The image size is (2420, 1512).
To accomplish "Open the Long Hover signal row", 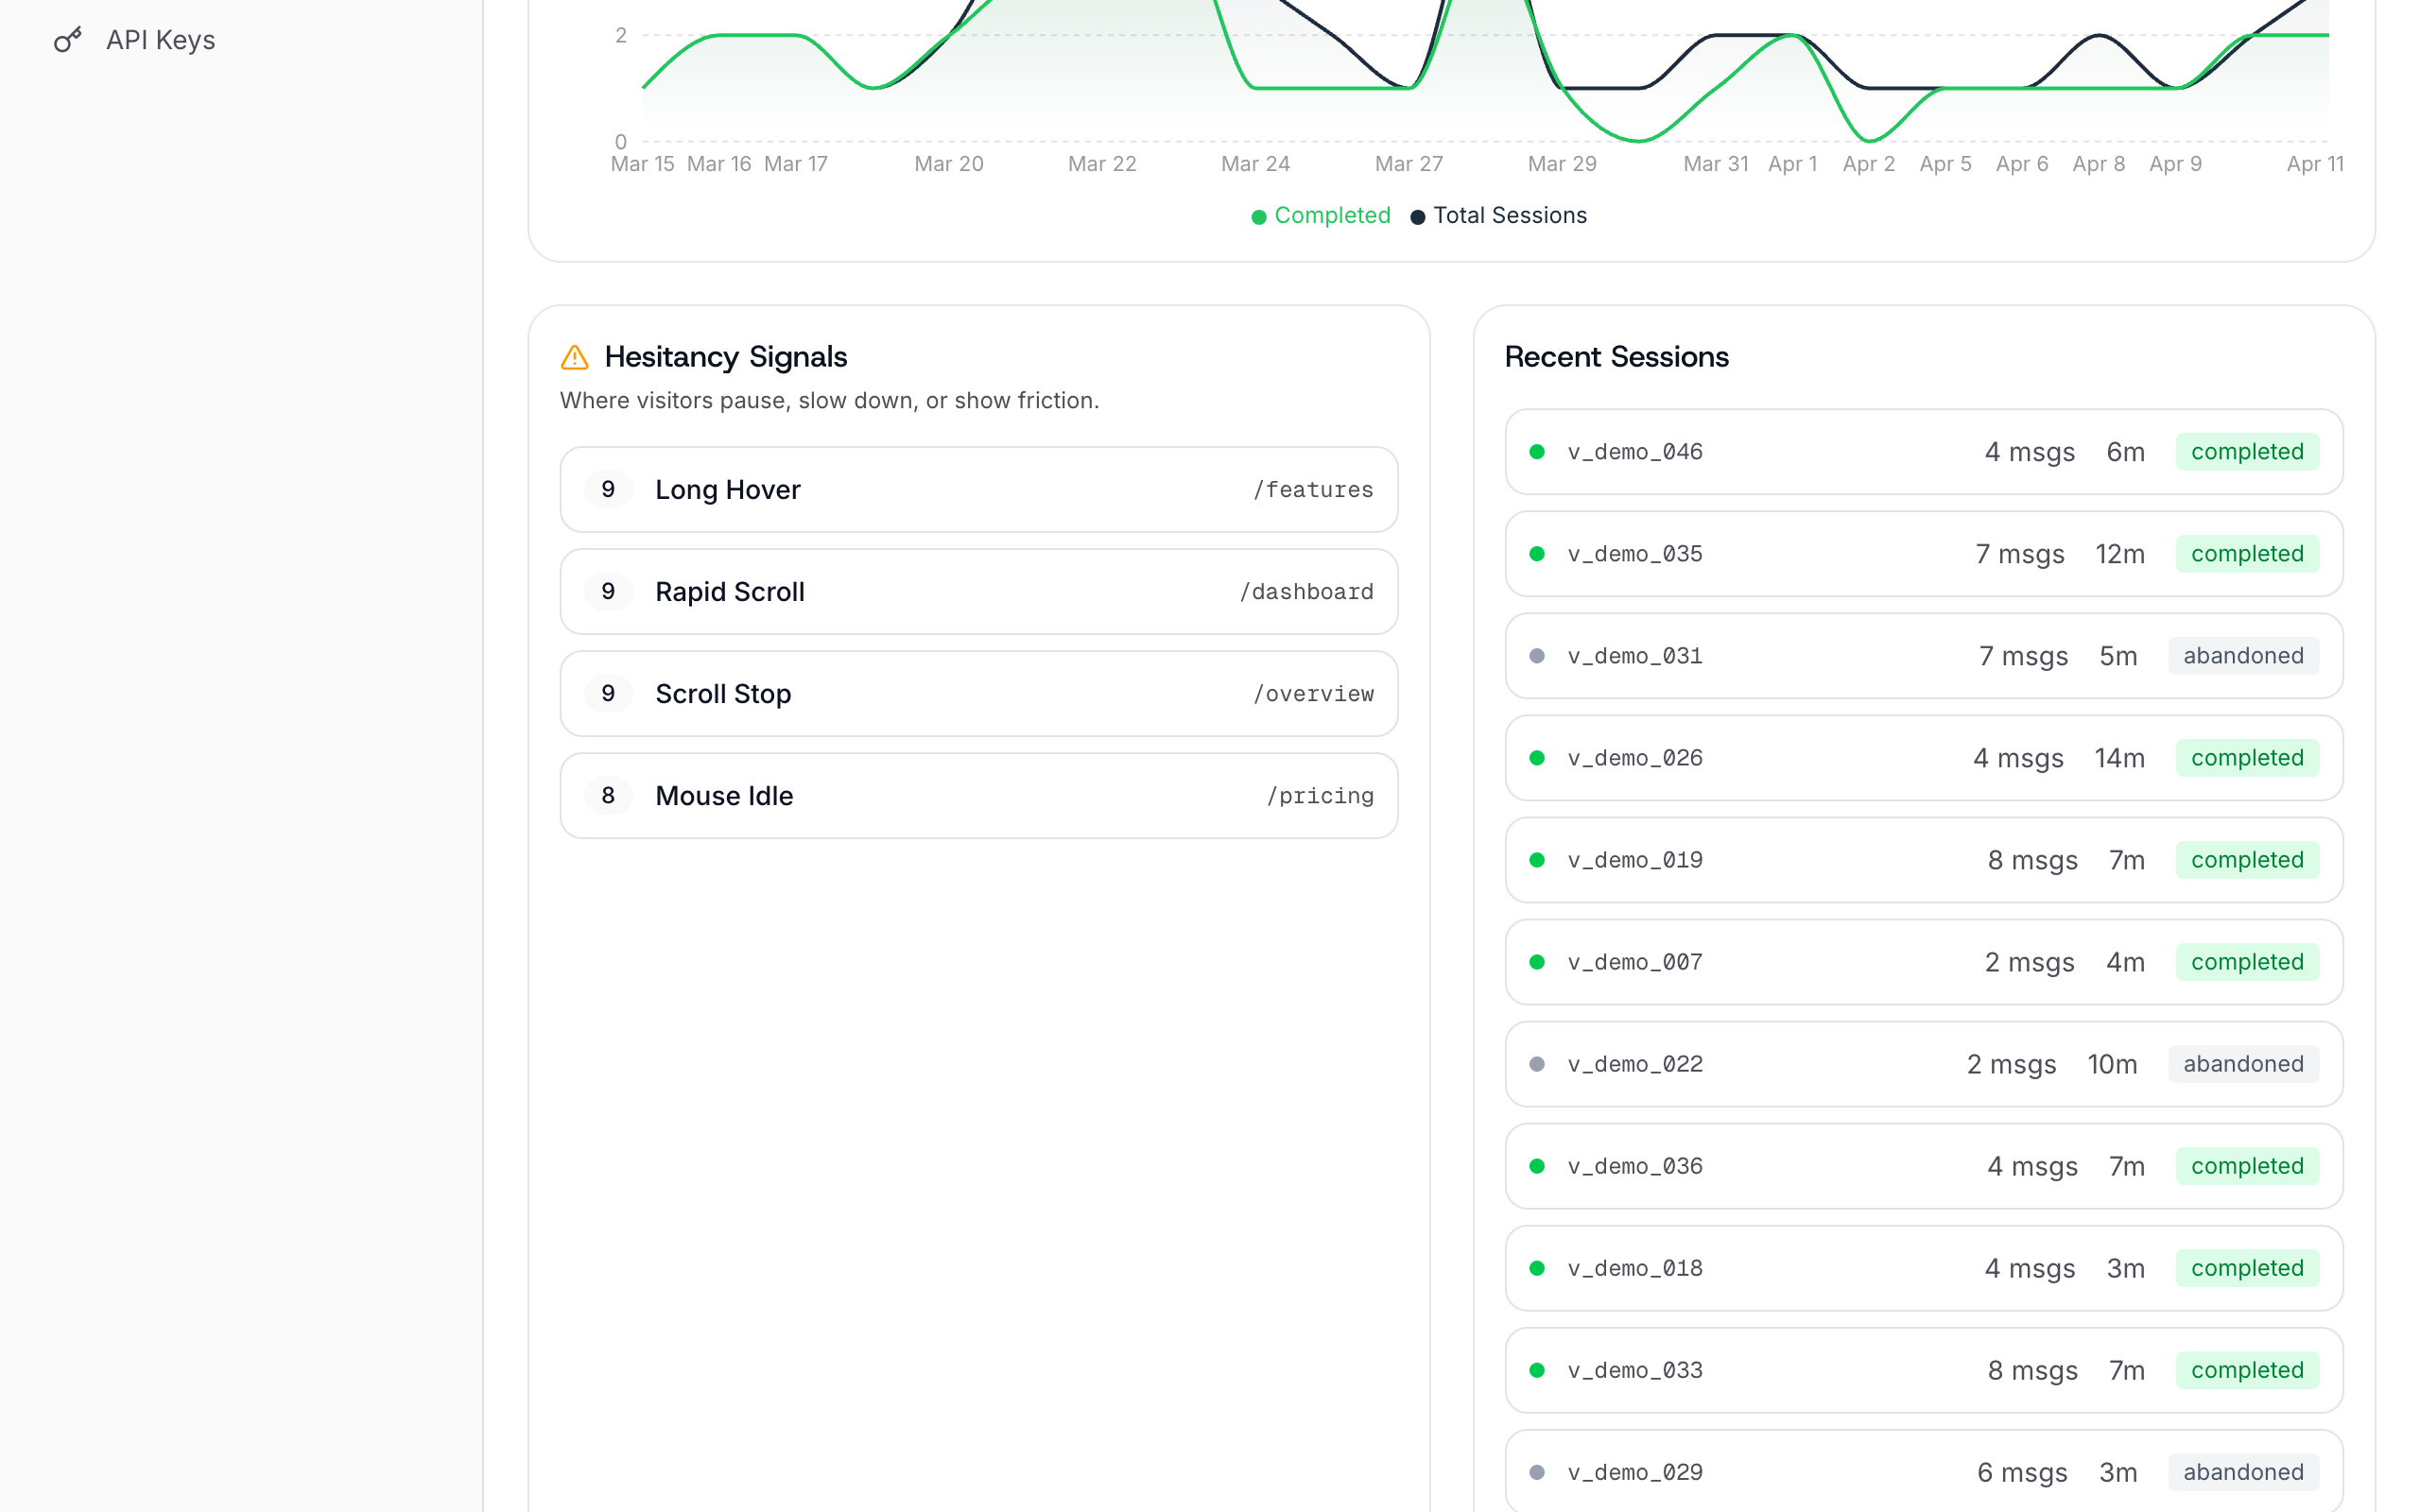I will 978,490.
